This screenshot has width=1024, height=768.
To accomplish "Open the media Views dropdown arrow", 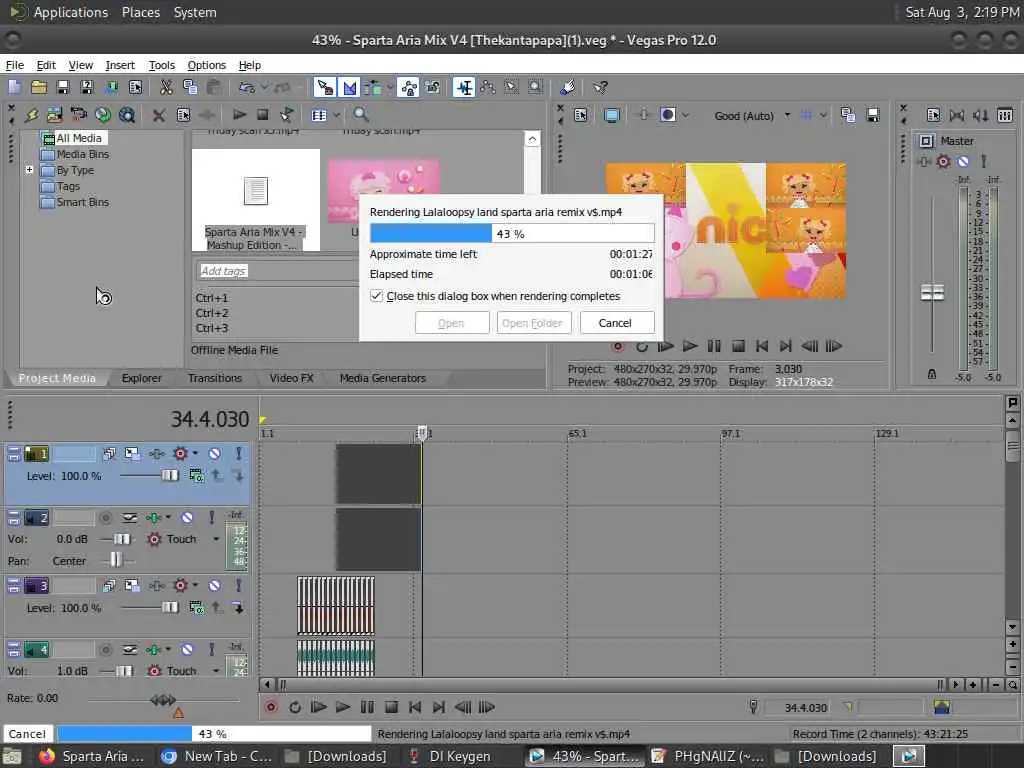I will point(336,115).
